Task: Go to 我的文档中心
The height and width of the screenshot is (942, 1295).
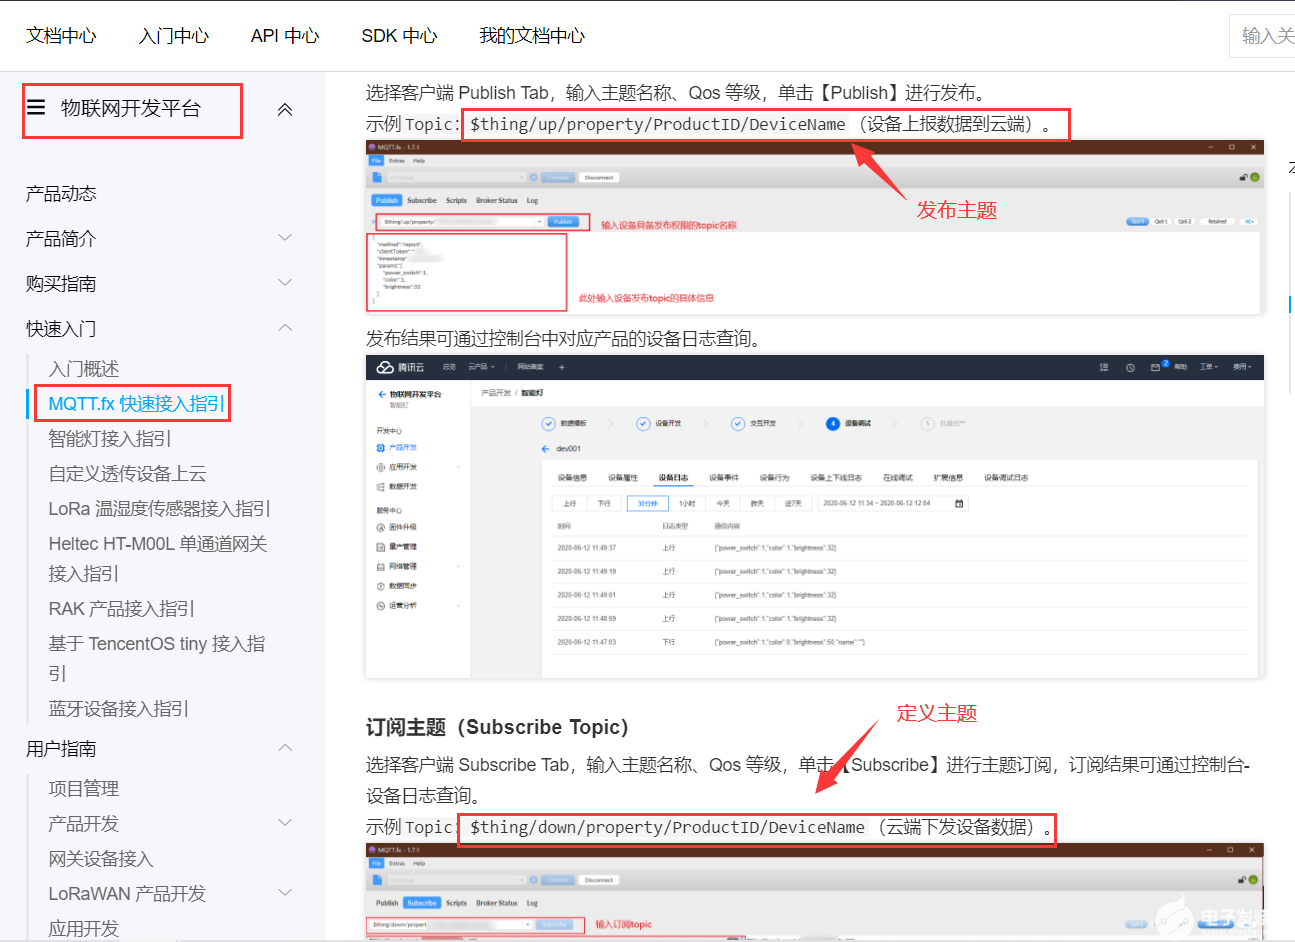Action: coord(531,36)
